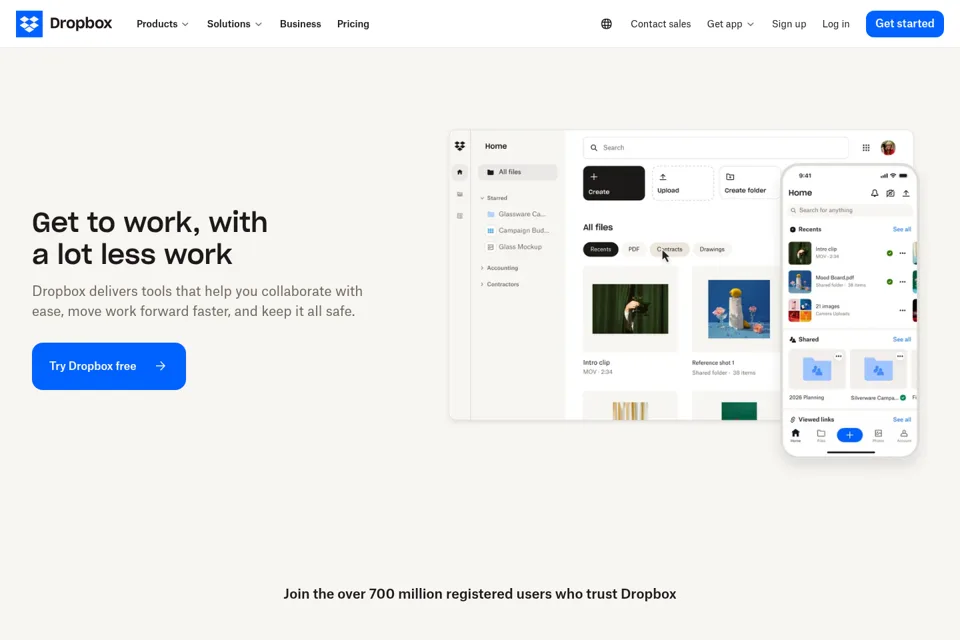Screen dimensions: 960x640
Task: Click the black Create button
Action: (613, 183)
